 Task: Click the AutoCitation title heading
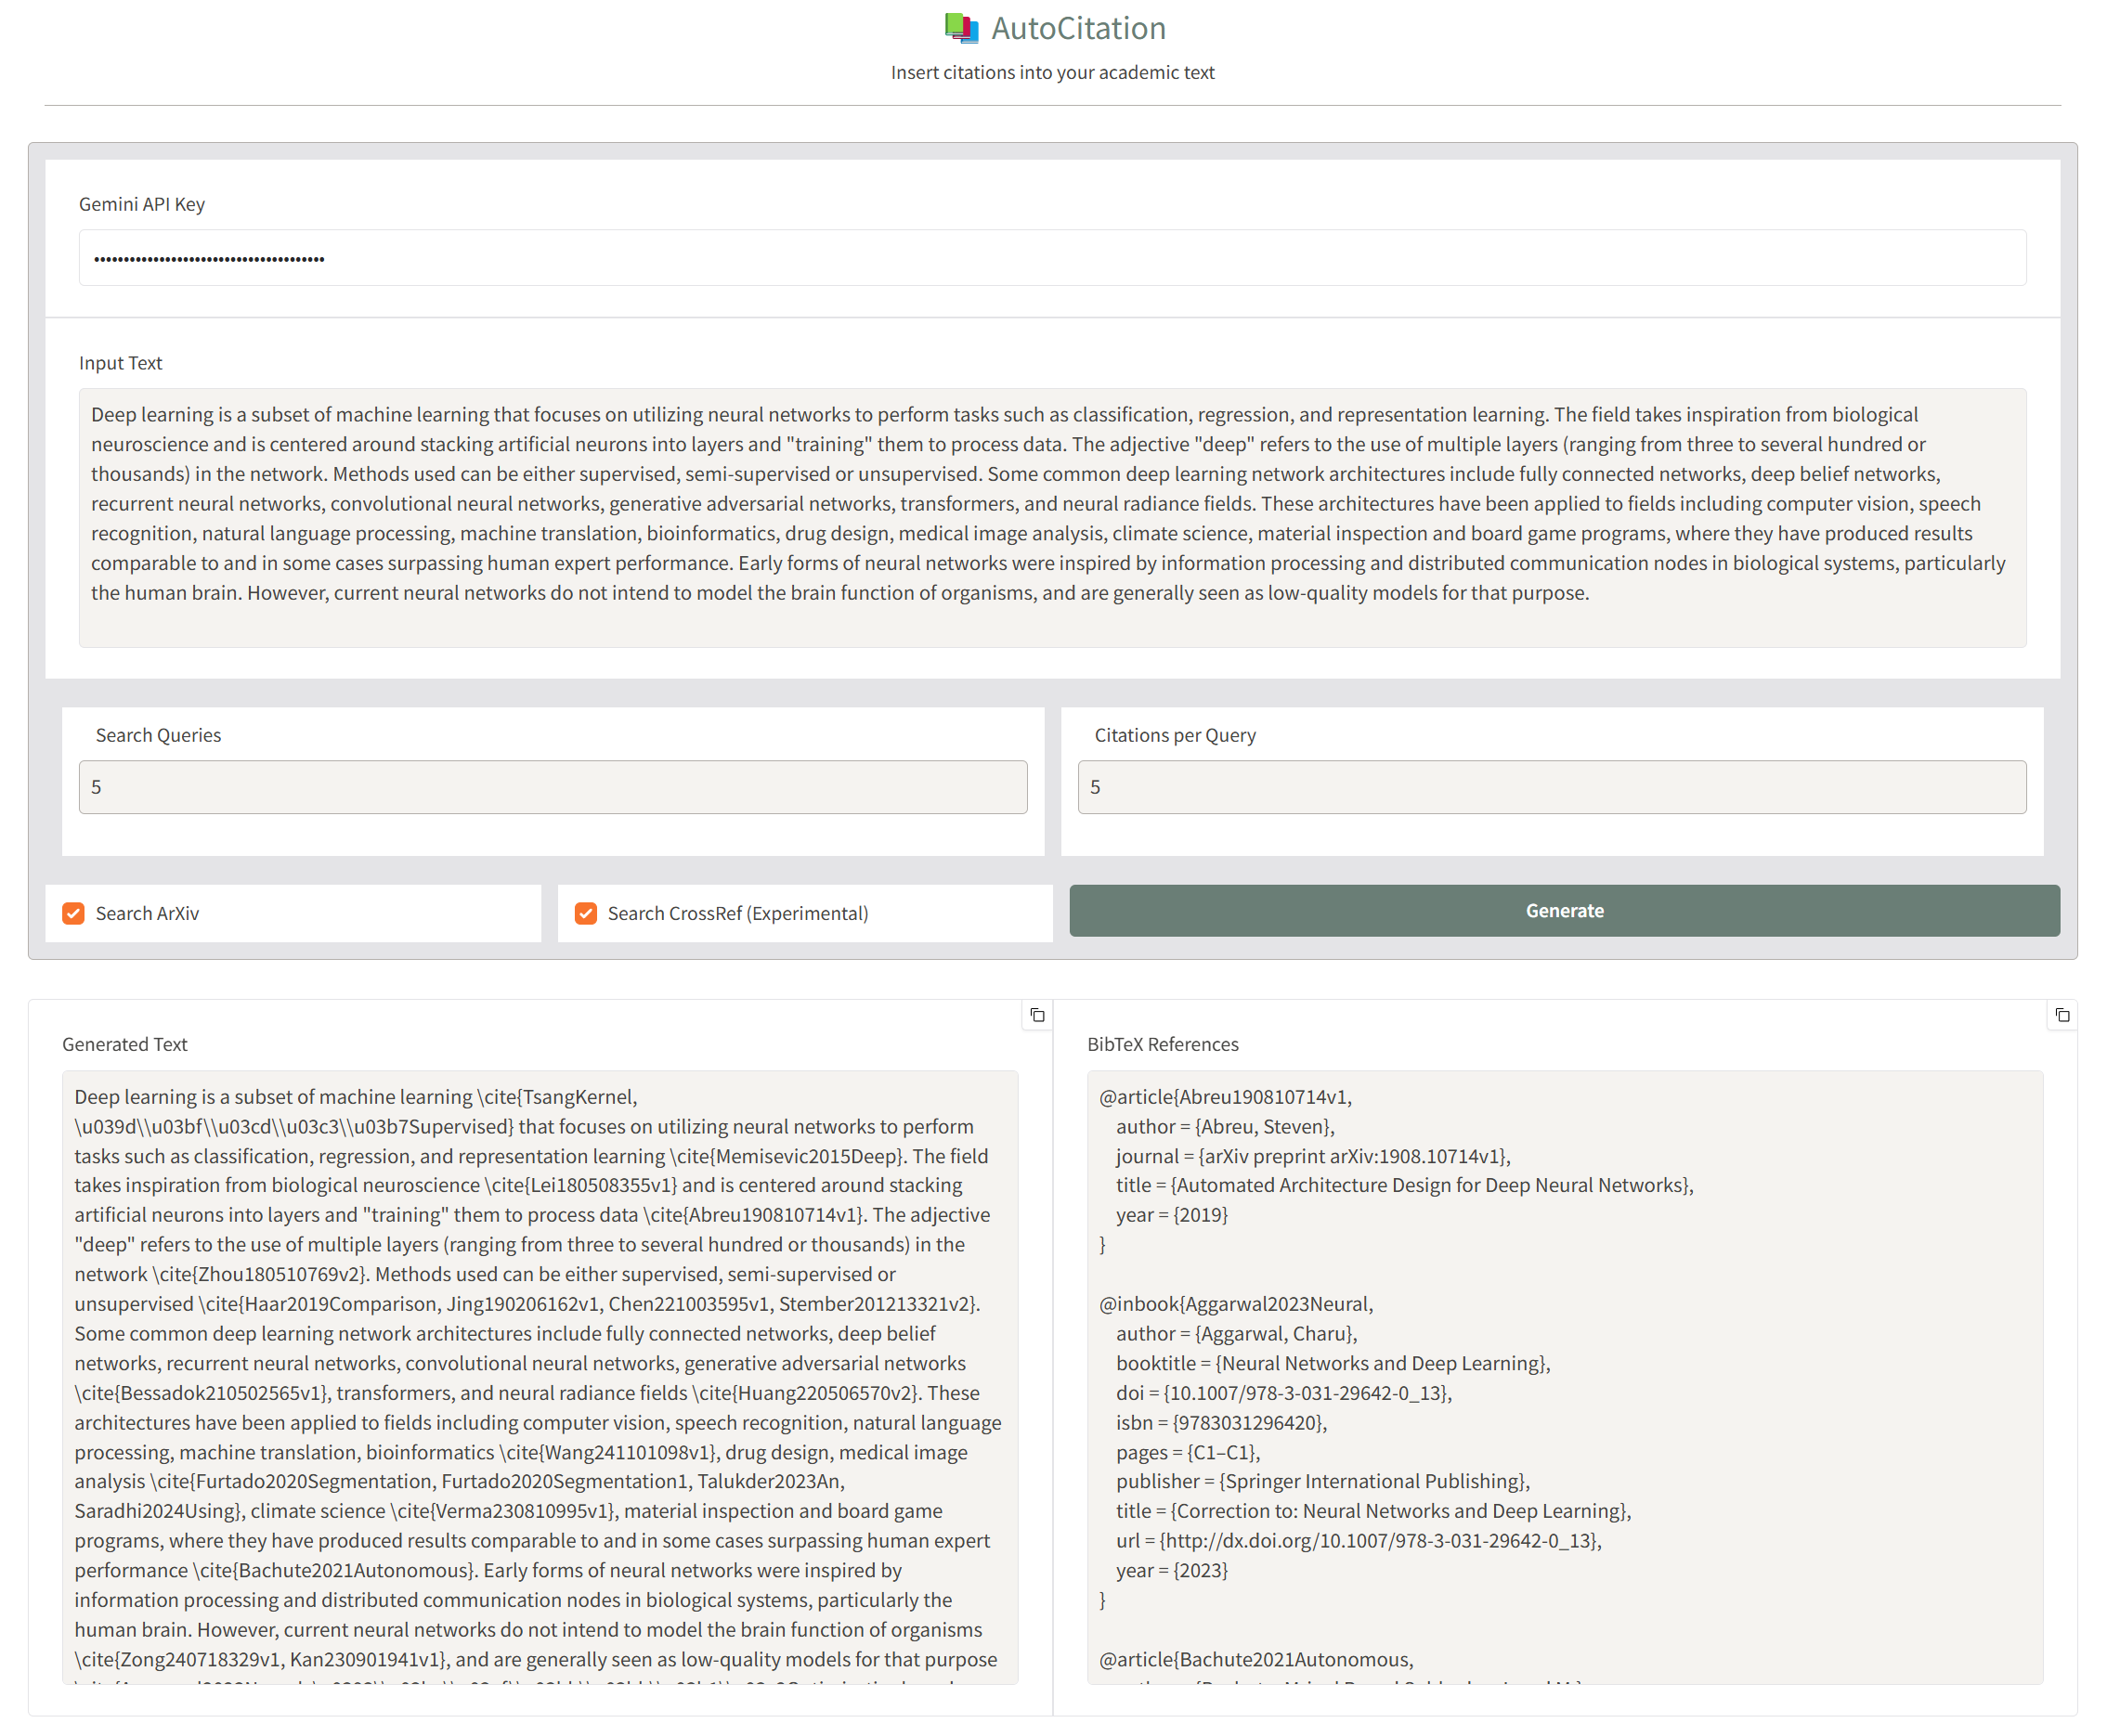(x=1078, y=28)
